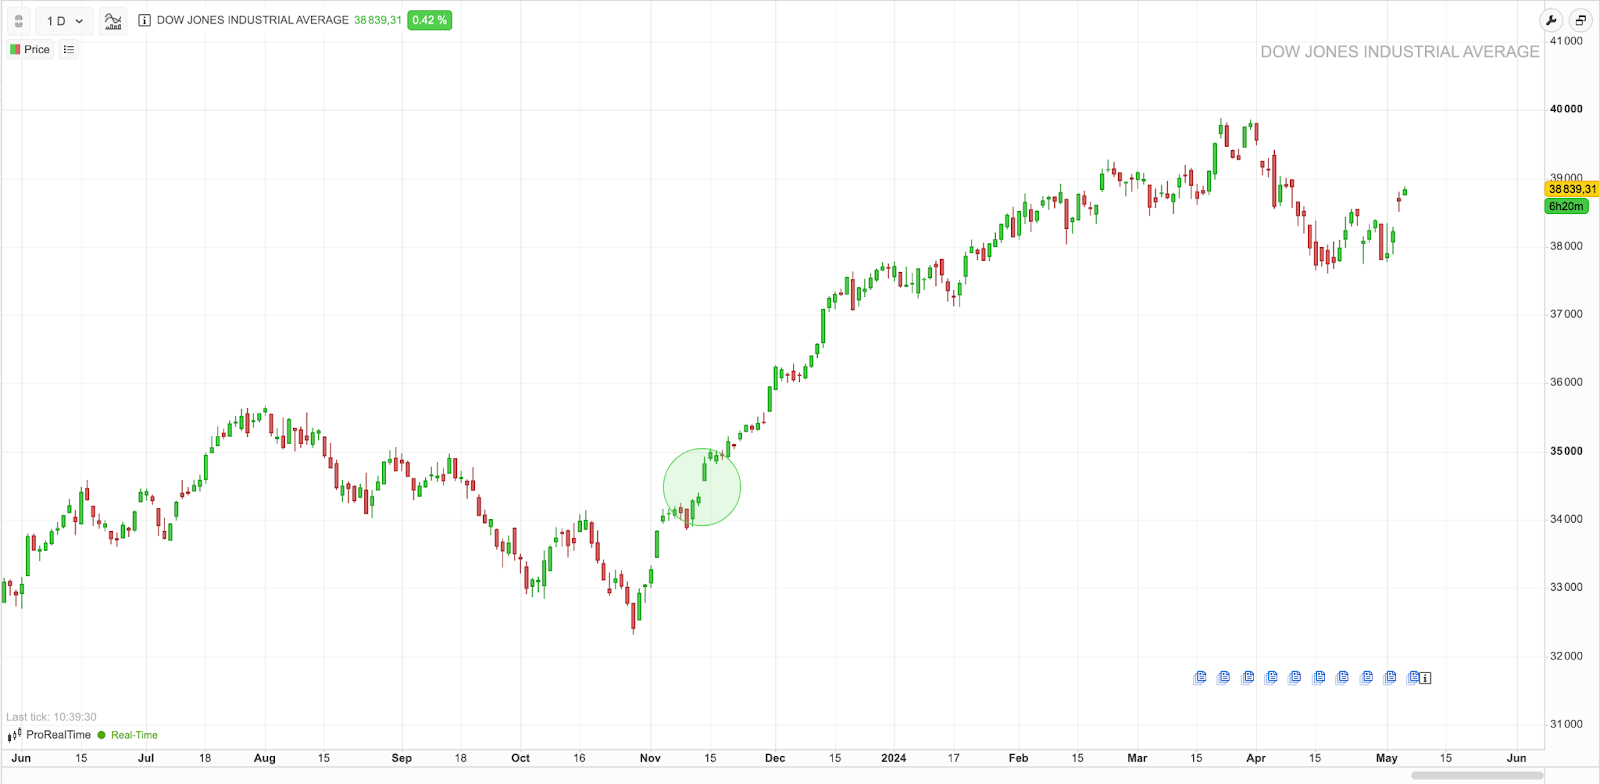Image resolution: width=1600 pixels, height=784 pixels.
Task: Open the 1 D timeframe dropdown
Action: click(65, 20)
